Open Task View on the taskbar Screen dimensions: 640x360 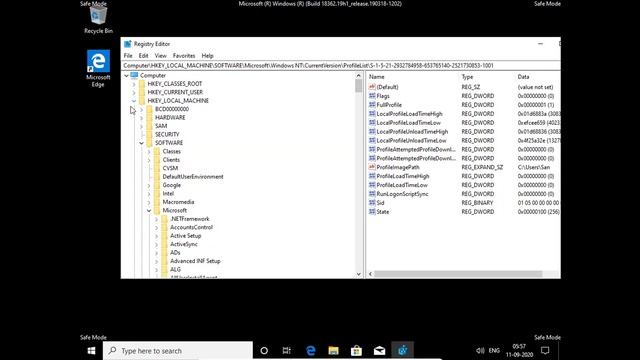tap(287, 351)
